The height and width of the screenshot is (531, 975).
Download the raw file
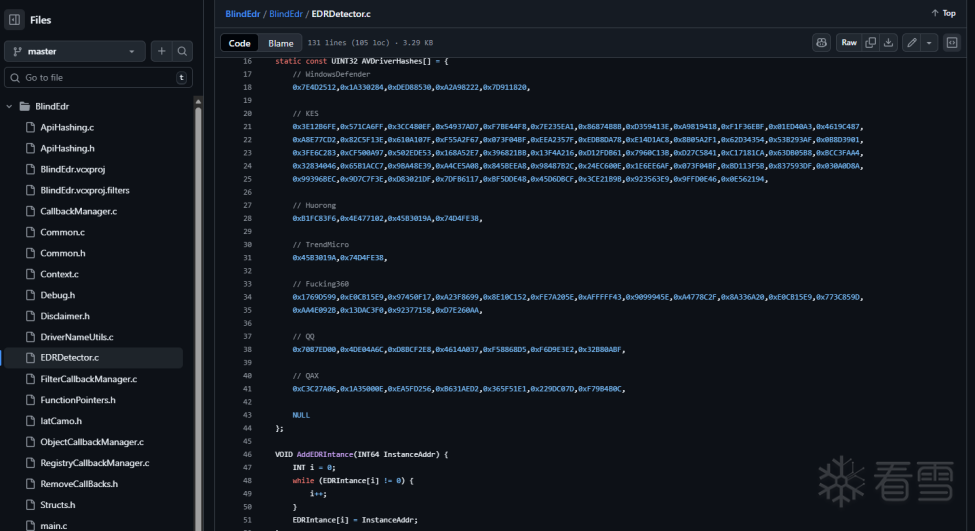(x=889, y=42)
